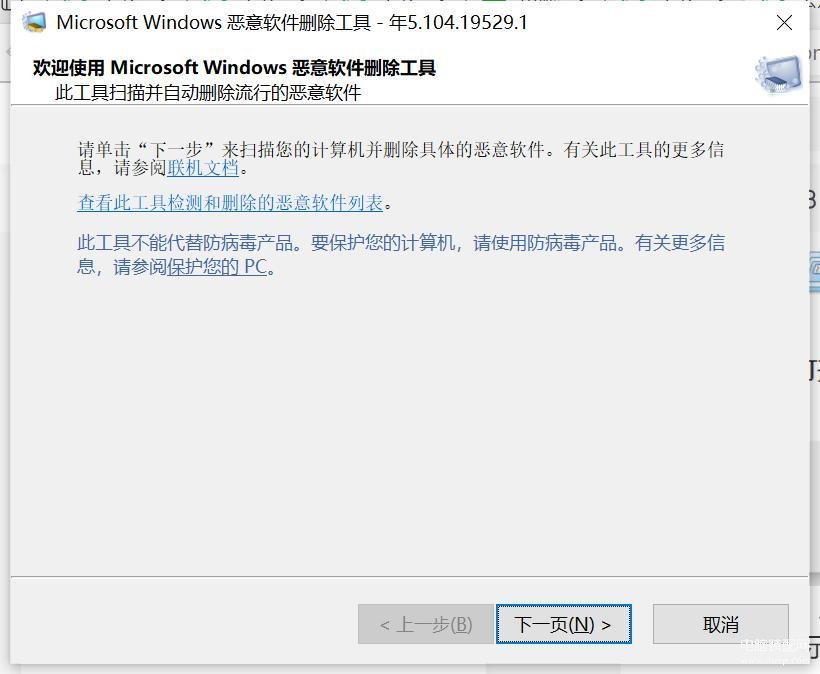Click the blank footer area left of 上一步
The image size is (820, 674).
(x=183, y=624)
